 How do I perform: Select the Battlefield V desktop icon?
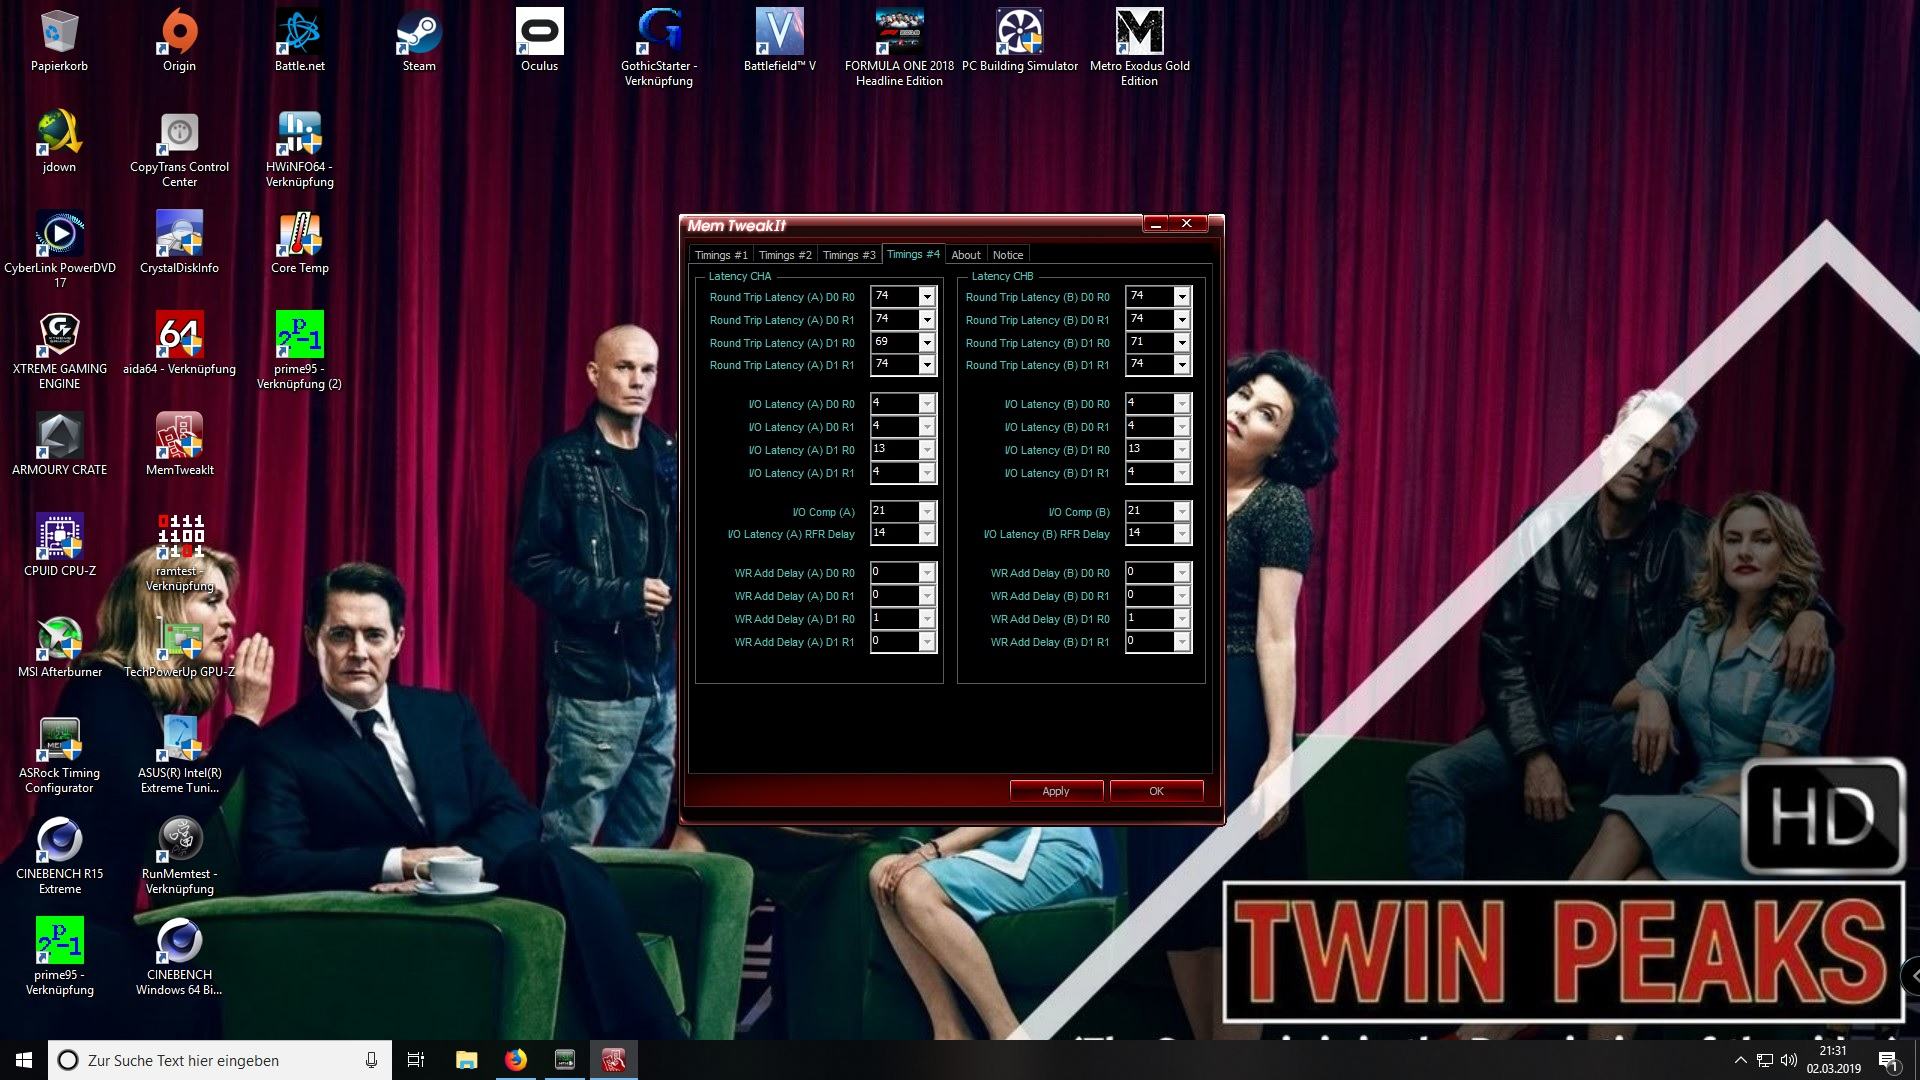click(x=779, y=41)
